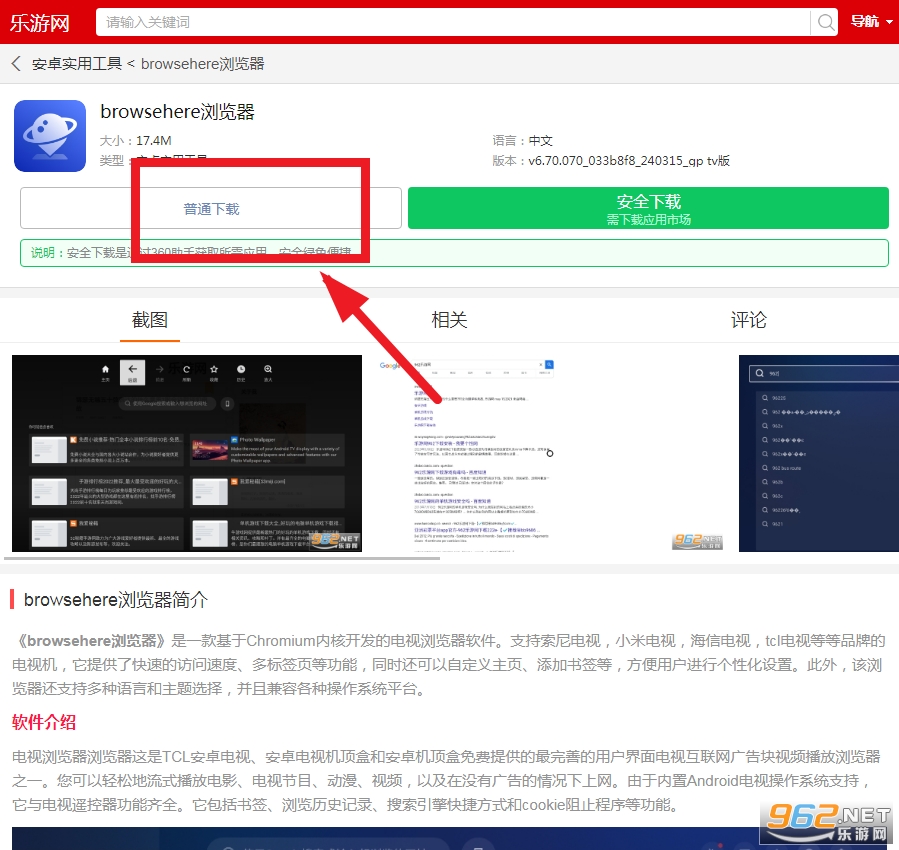Open the 安卓实用工具 breadcrumb link
The width and height of the screenshot is (899, 850).
(77, 64)
